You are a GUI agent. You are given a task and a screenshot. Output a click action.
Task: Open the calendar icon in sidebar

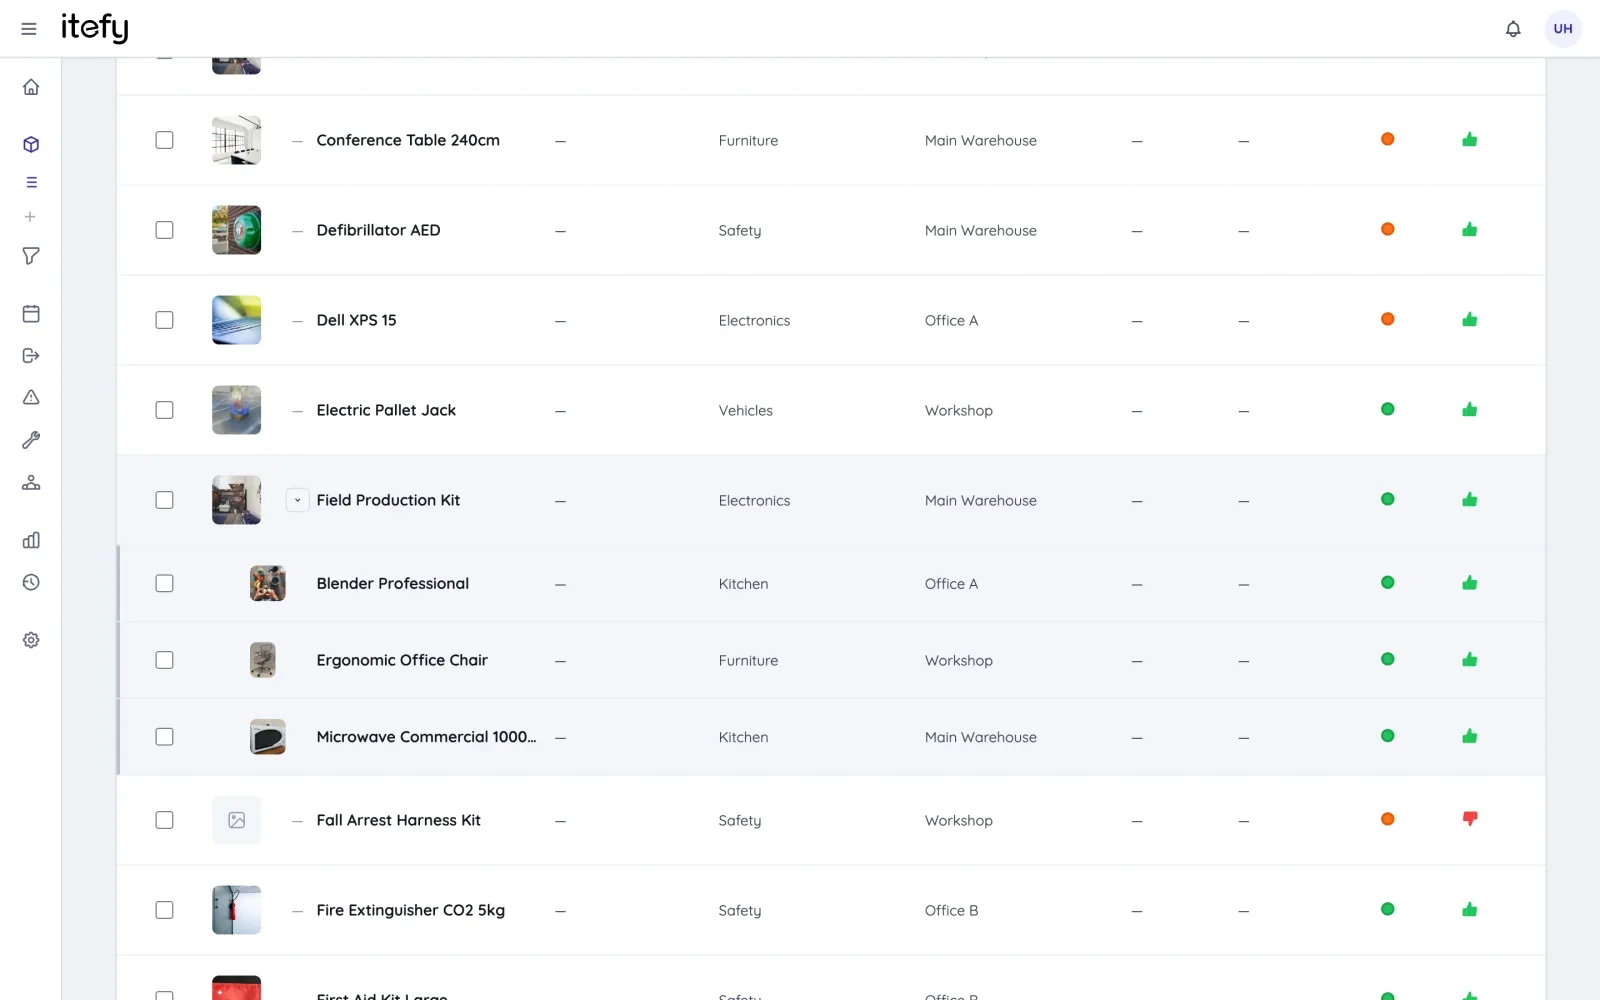31,314
